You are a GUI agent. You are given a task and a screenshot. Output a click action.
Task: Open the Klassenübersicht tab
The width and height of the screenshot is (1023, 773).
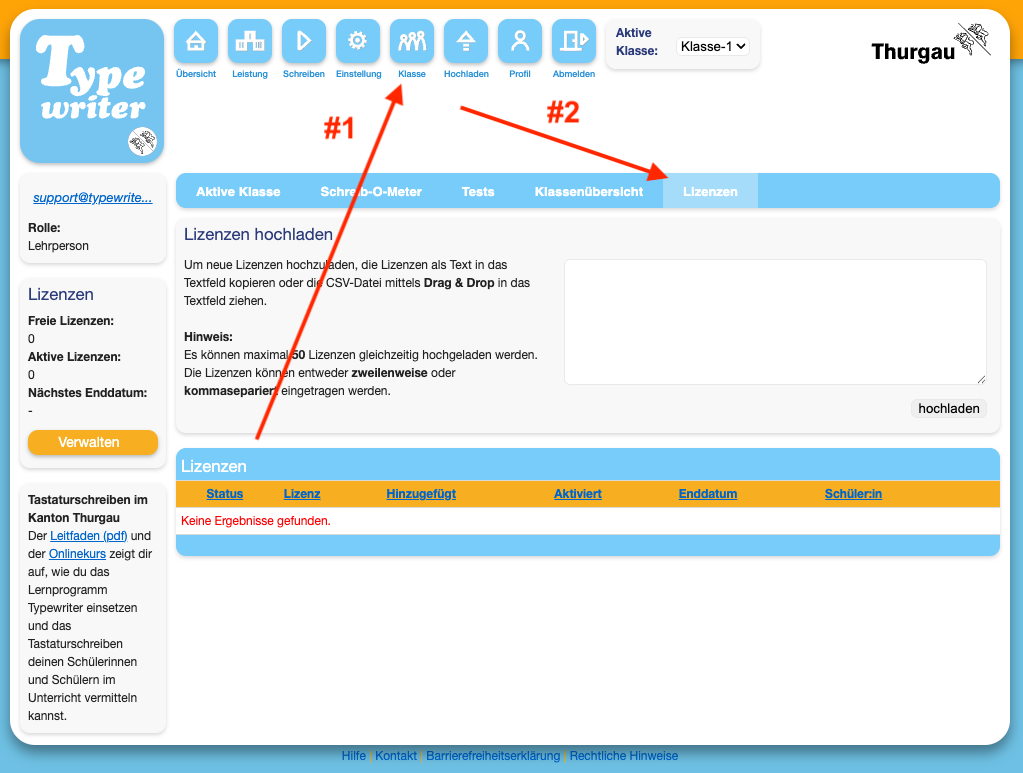point(589,192)
